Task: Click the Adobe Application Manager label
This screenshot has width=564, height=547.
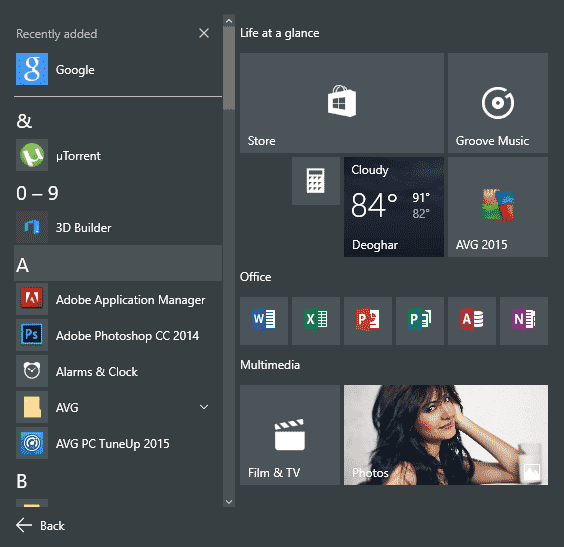Action: 131,300
